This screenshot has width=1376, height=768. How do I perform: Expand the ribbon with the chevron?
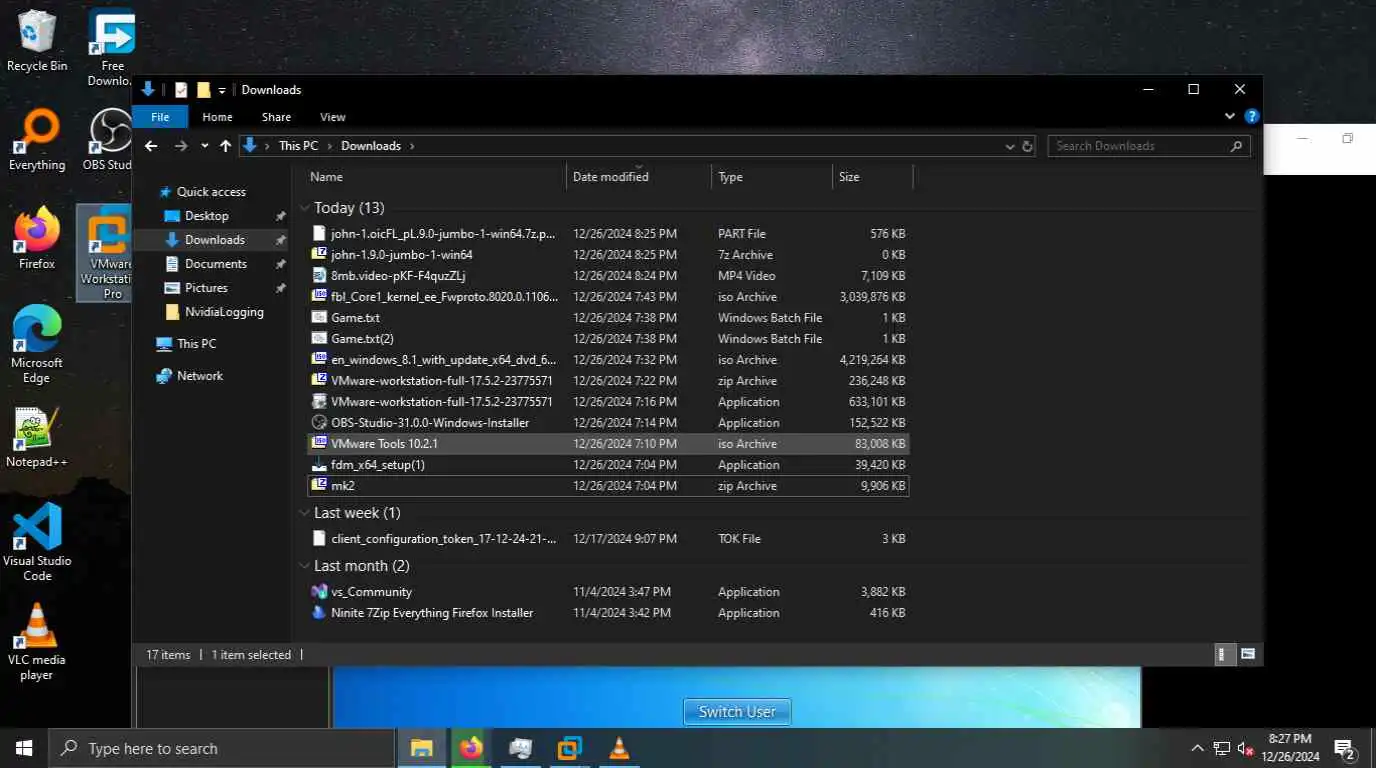(x=1230, y=117)
